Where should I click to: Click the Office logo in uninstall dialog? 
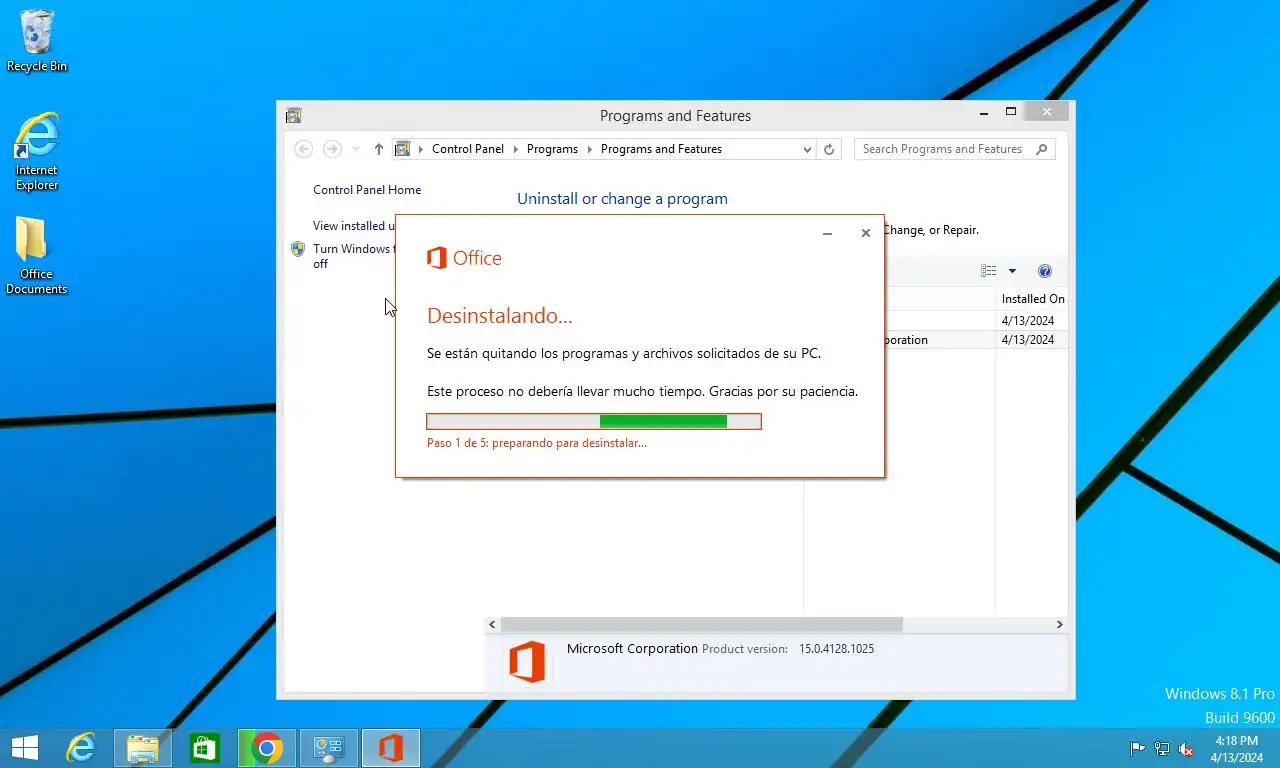(464, 258)
